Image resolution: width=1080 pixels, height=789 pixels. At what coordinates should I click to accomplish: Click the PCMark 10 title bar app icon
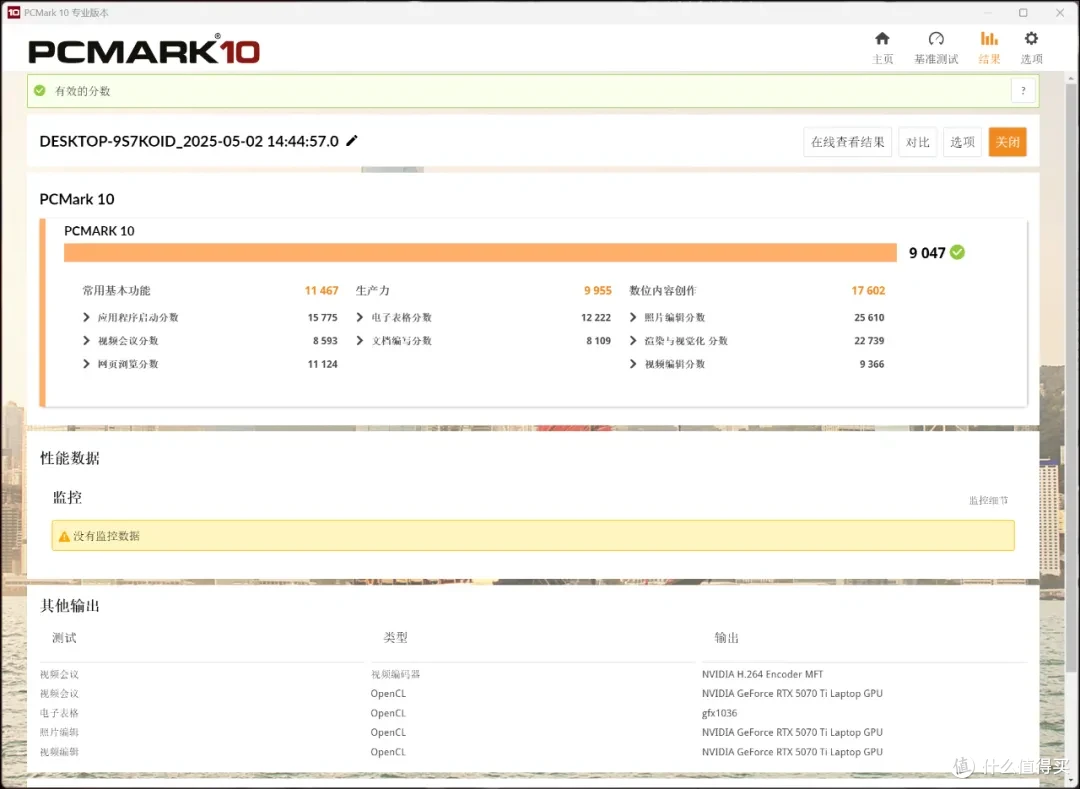(14, 12)
